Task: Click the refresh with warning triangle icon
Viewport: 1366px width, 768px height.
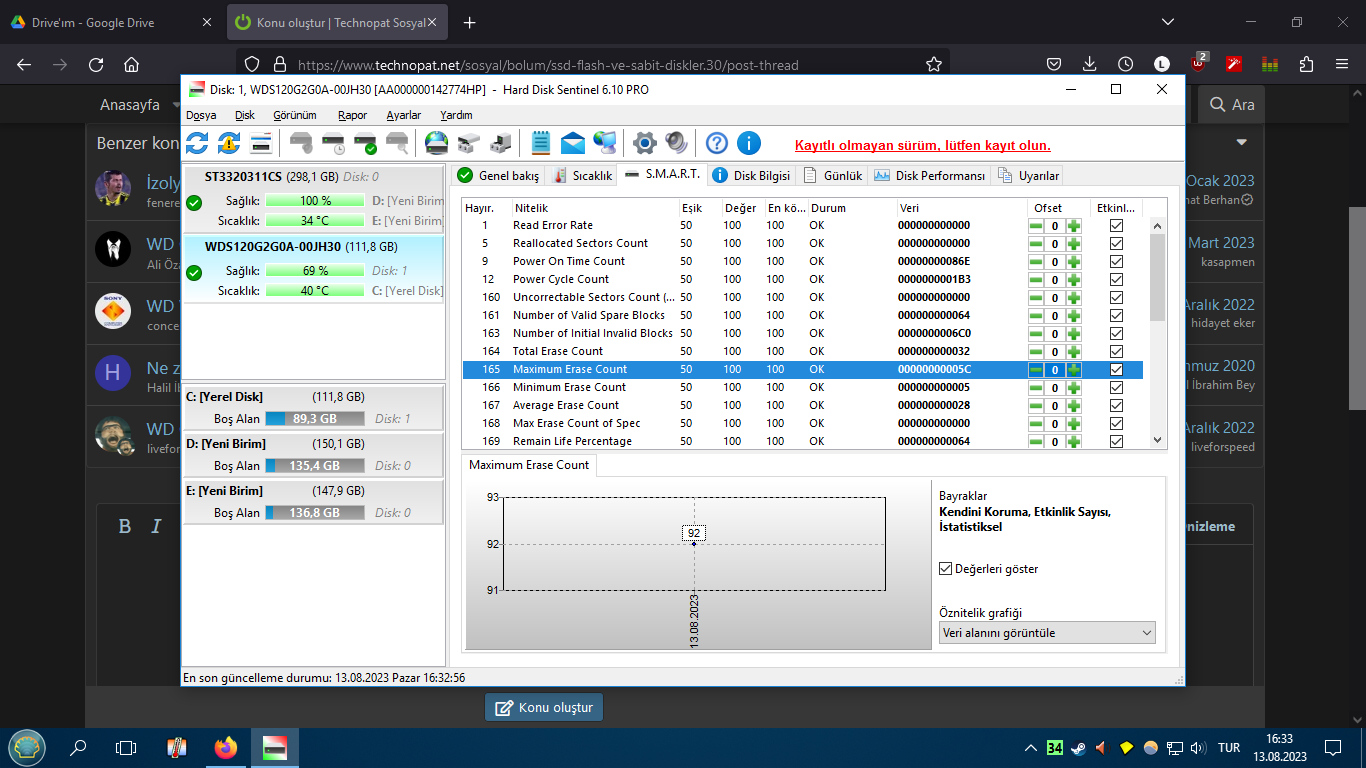Action: pos(229,143)
